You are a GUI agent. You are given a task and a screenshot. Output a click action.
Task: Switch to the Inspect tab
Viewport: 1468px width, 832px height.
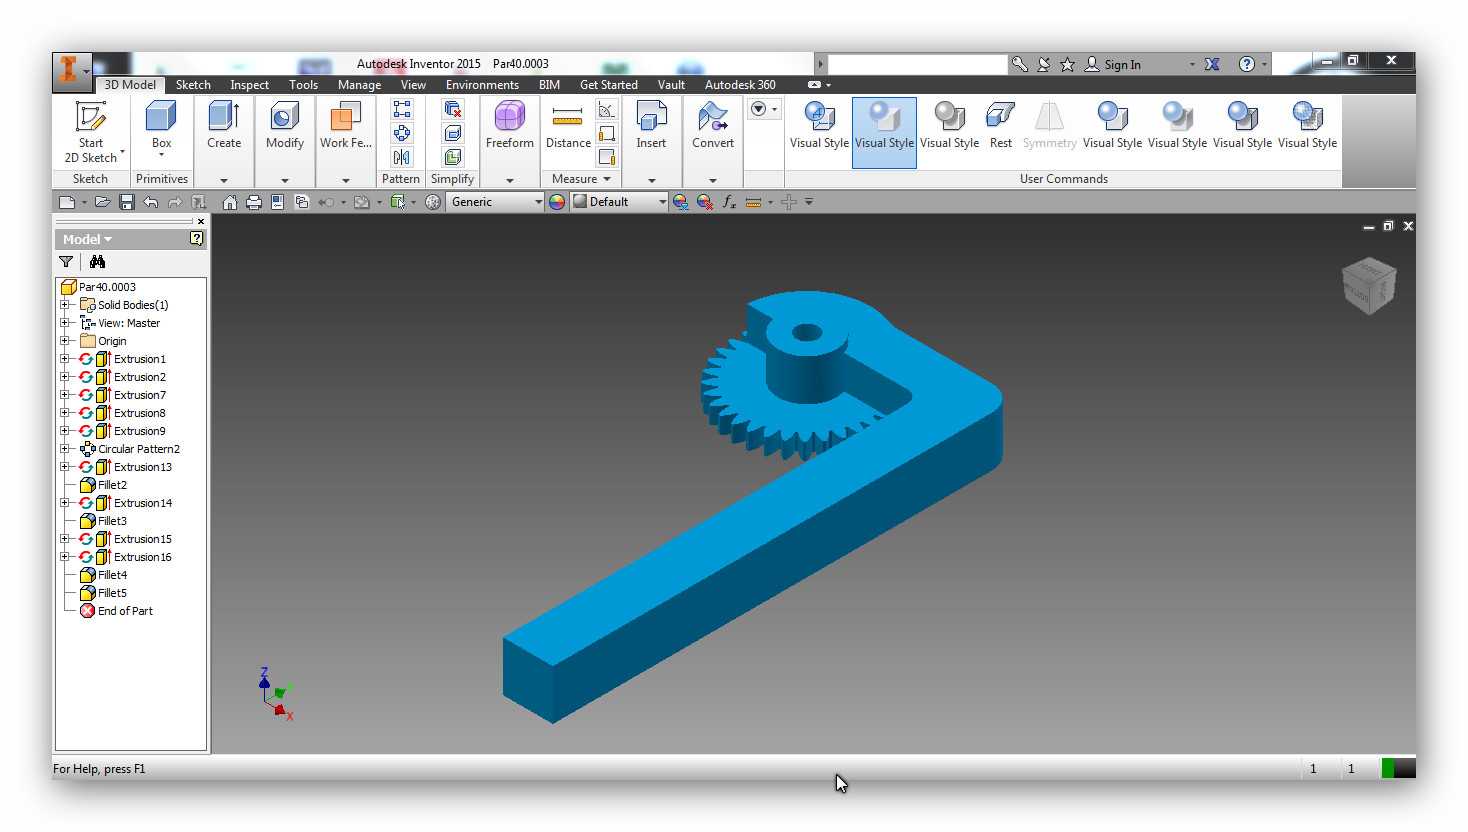(249, 85)
